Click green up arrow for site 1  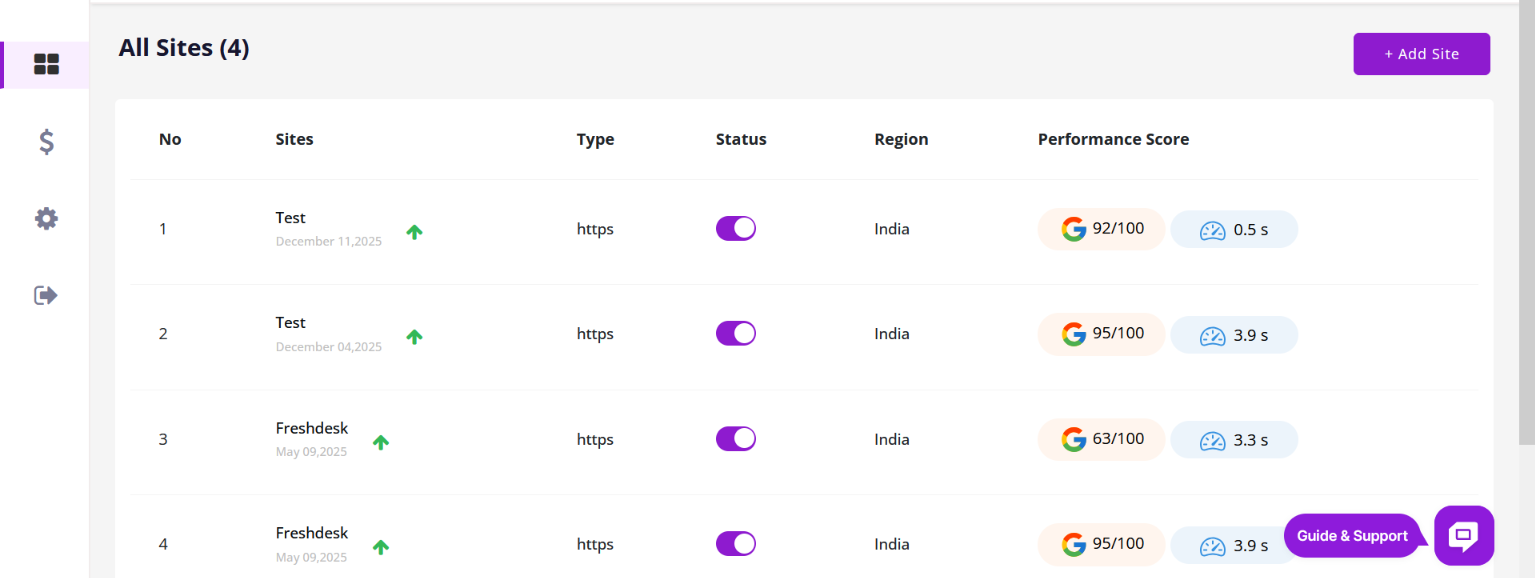pos(415,232)
